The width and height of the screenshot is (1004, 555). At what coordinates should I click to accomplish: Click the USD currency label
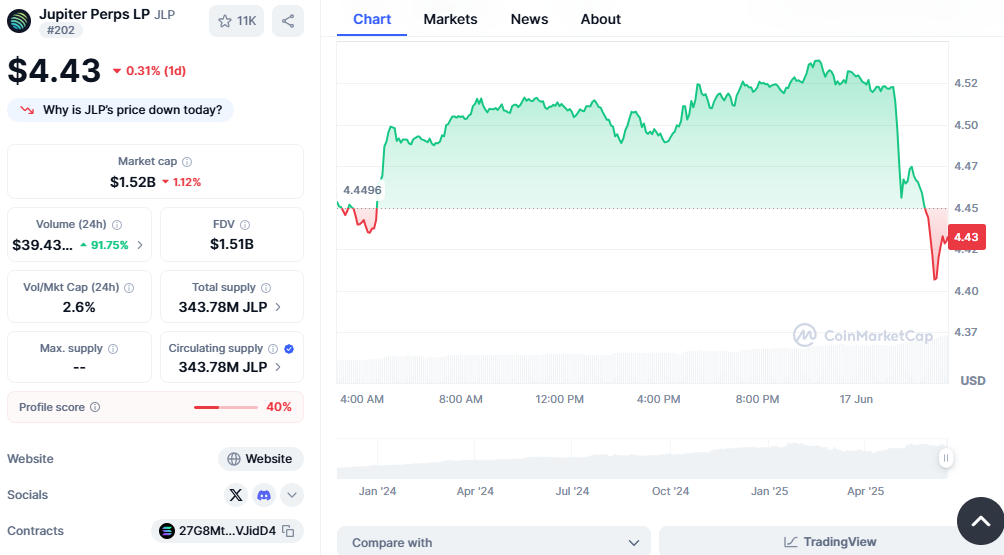point(973,381)
